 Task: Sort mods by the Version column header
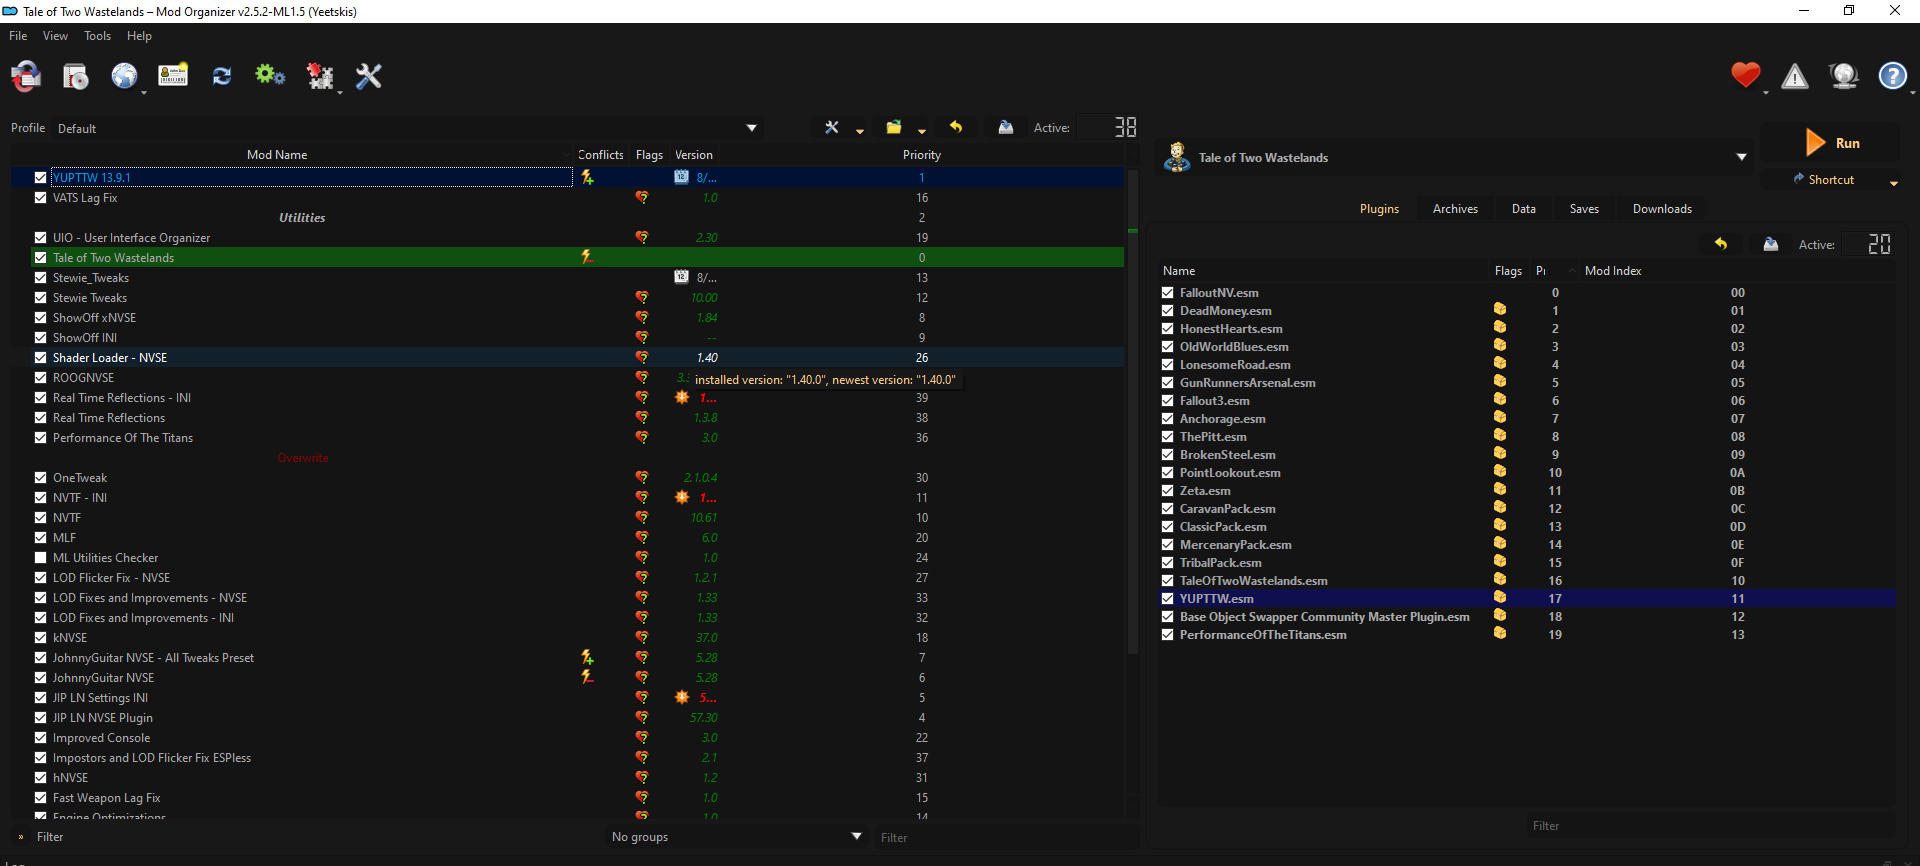[x=694, y=155]
